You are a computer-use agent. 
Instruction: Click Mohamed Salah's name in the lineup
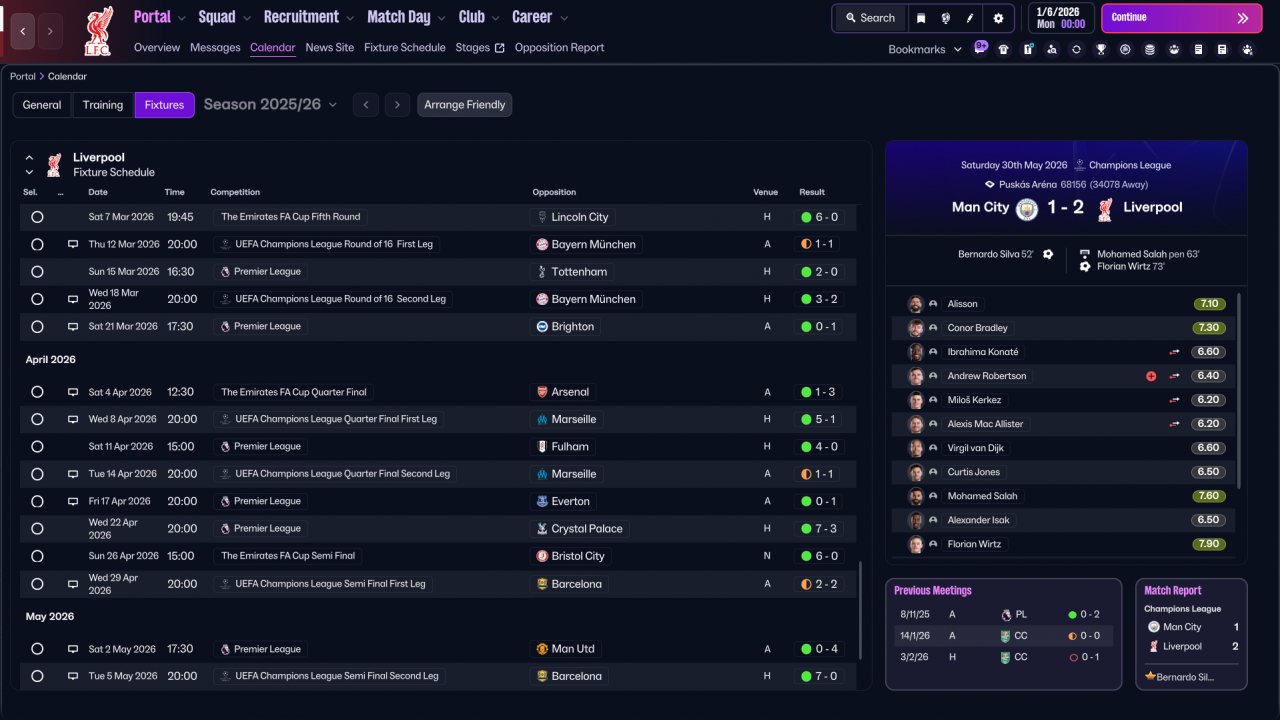(x=982, y=496)
